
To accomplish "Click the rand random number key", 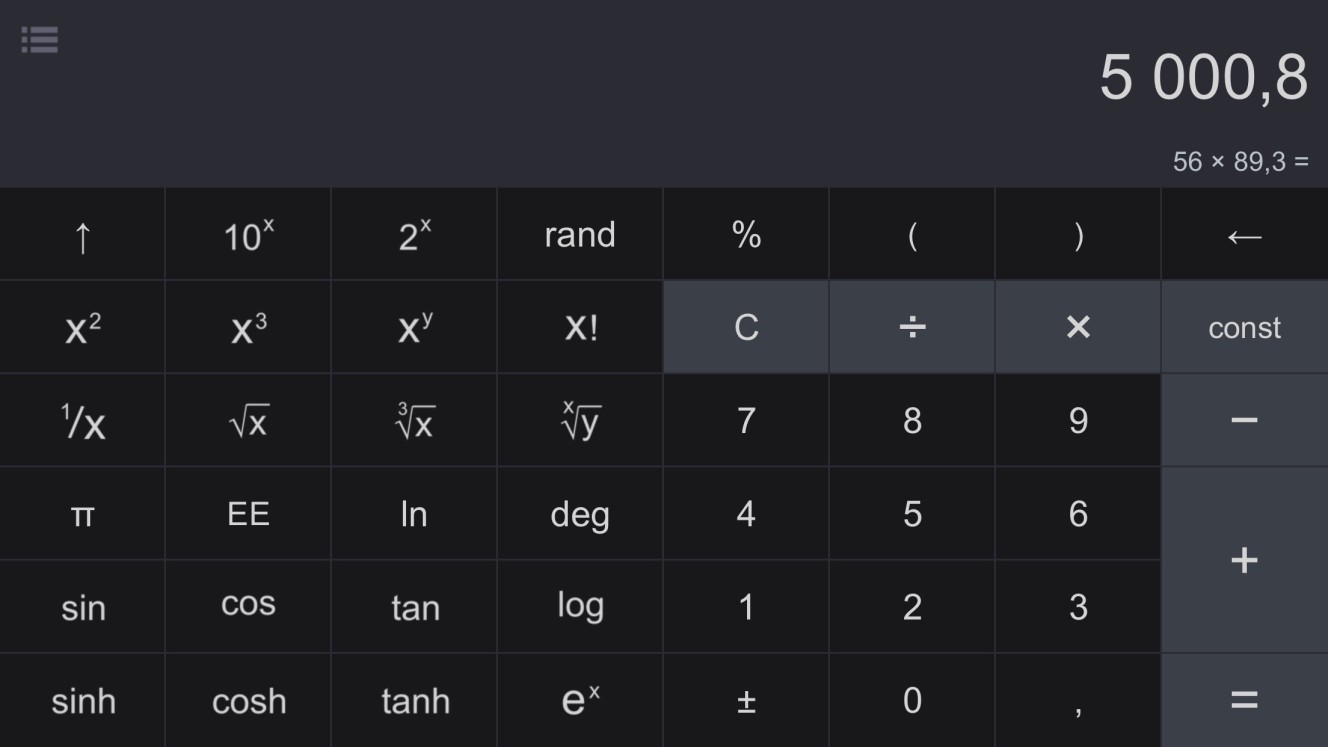I will pos(580,235).
